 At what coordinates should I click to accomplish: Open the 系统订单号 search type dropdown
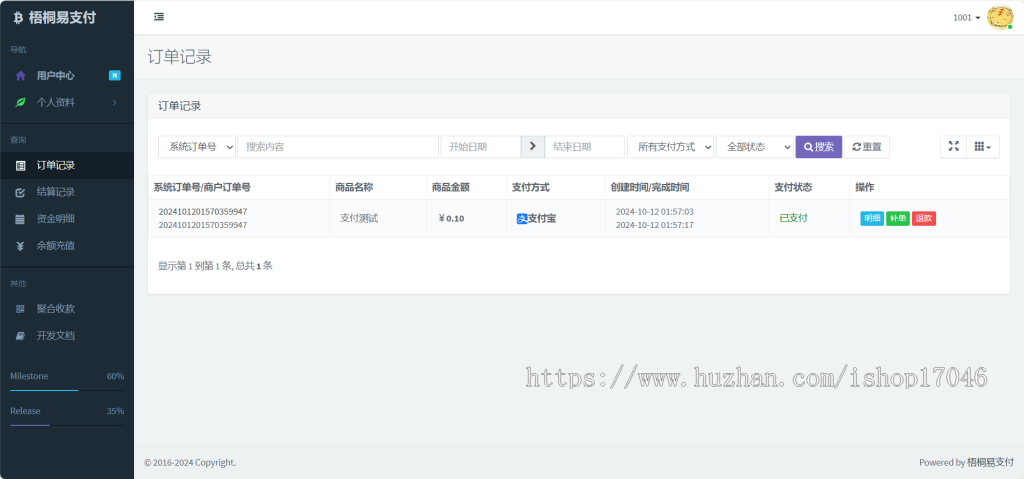coord(197,147)
